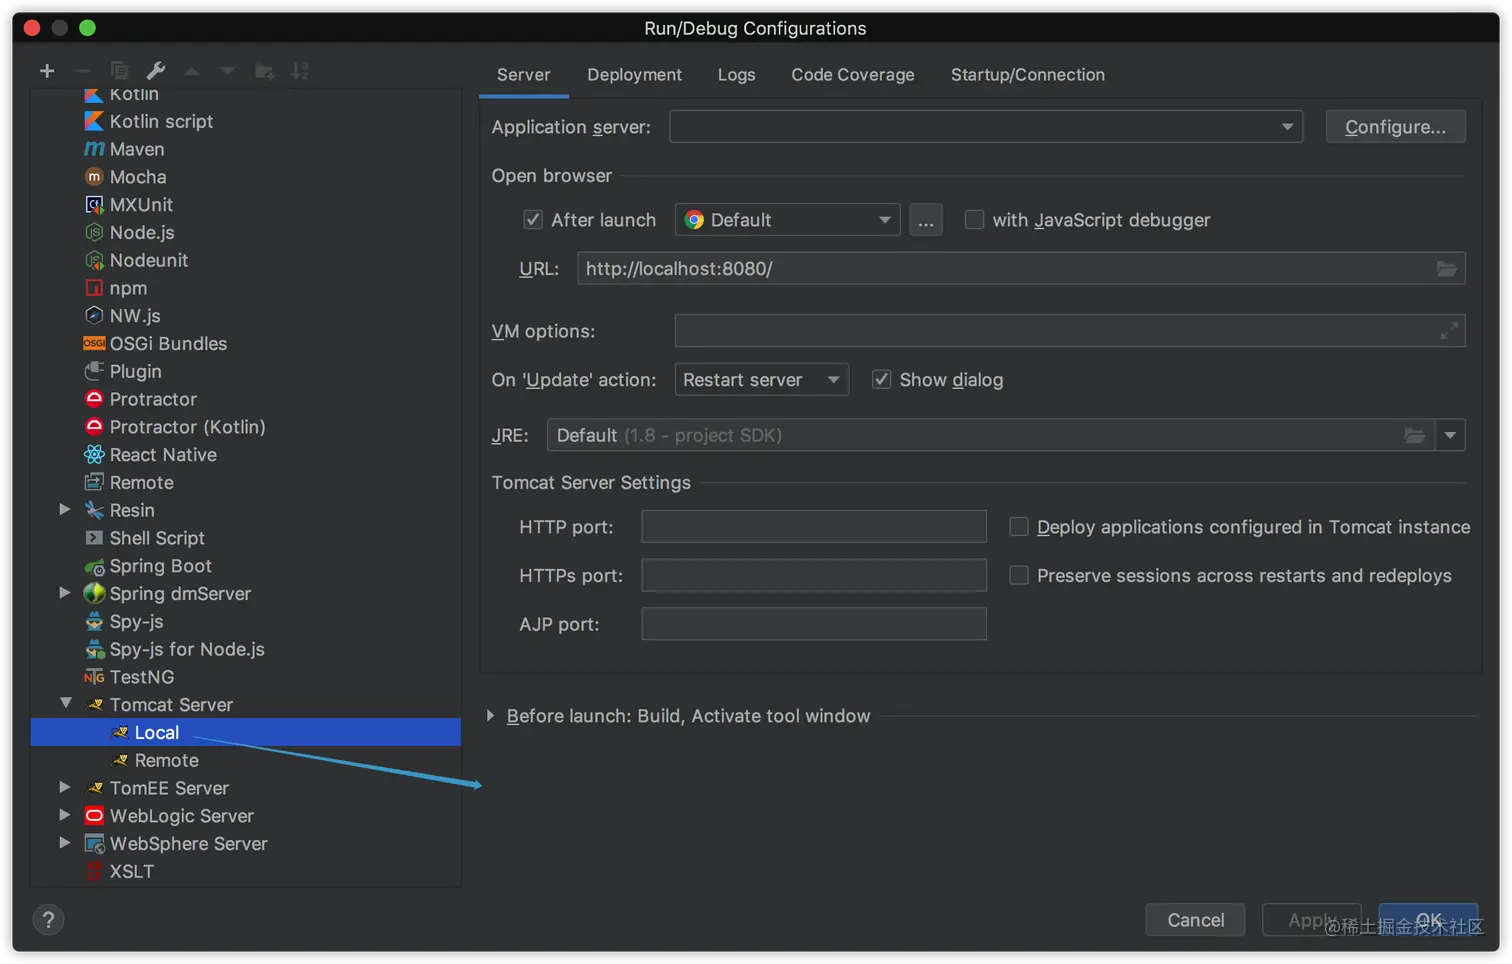The height and width of the screenshot is (964, 1512).
Task: Expand the Resin tree node
Action: 65,509
